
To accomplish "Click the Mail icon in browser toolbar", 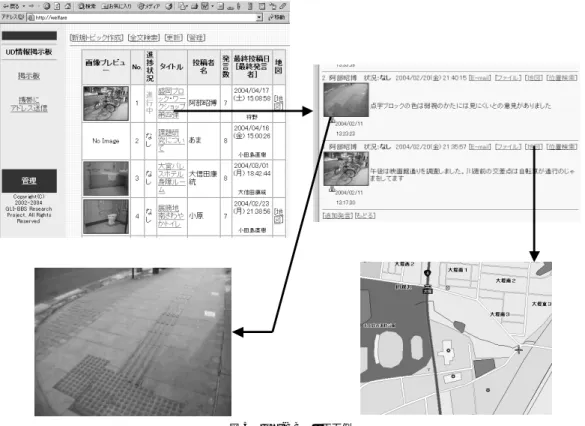I will coord(182,6).
